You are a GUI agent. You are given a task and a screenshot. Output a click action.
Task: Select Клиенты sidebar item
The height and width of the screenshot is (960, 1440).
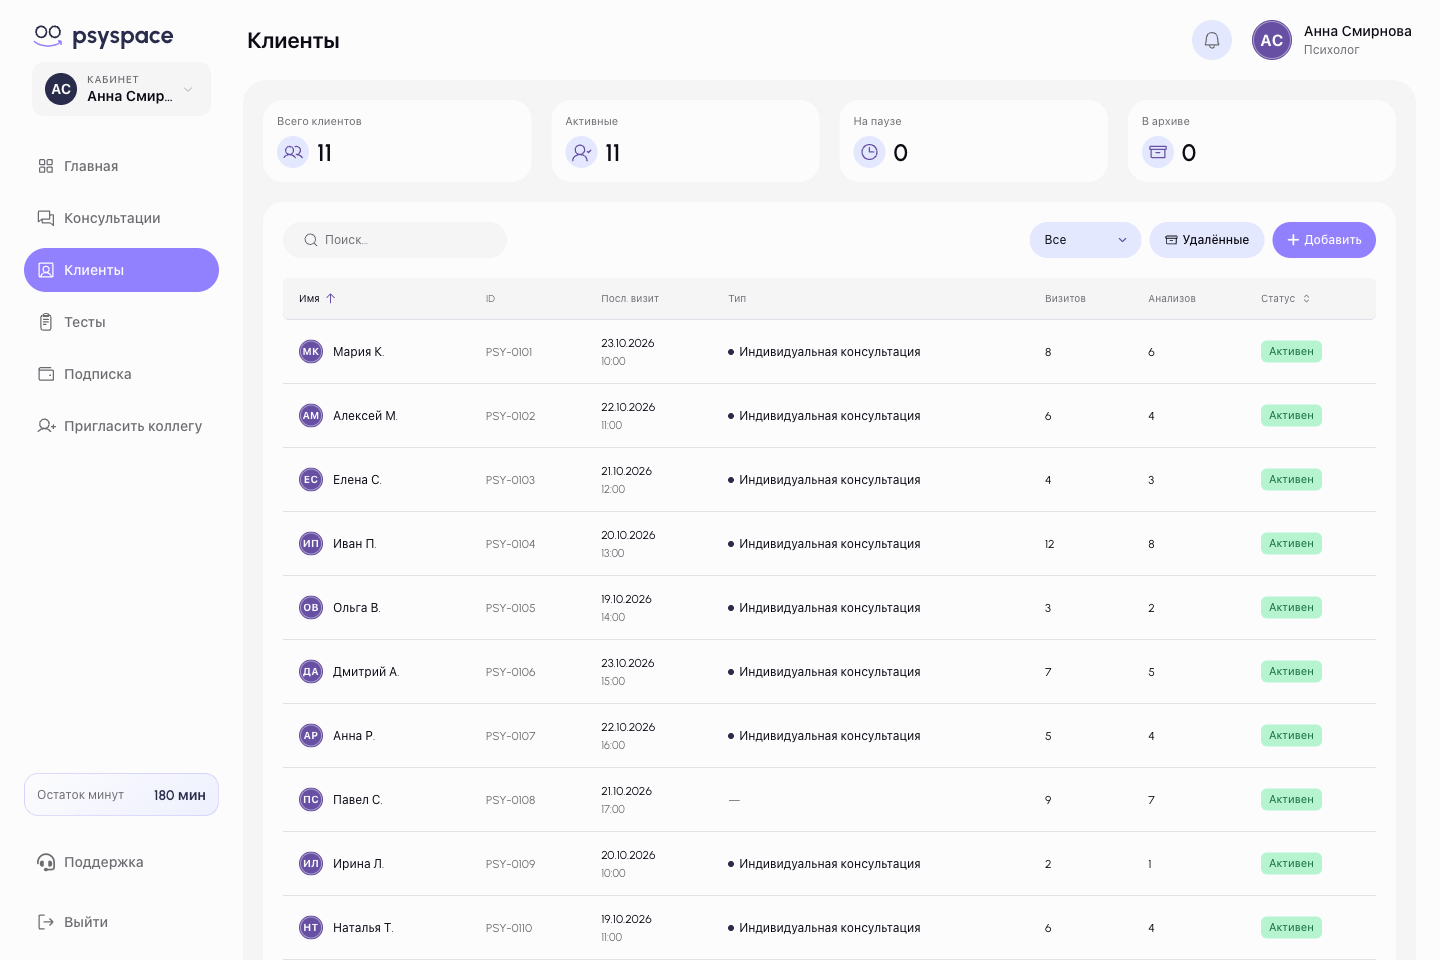coord(122,270)
